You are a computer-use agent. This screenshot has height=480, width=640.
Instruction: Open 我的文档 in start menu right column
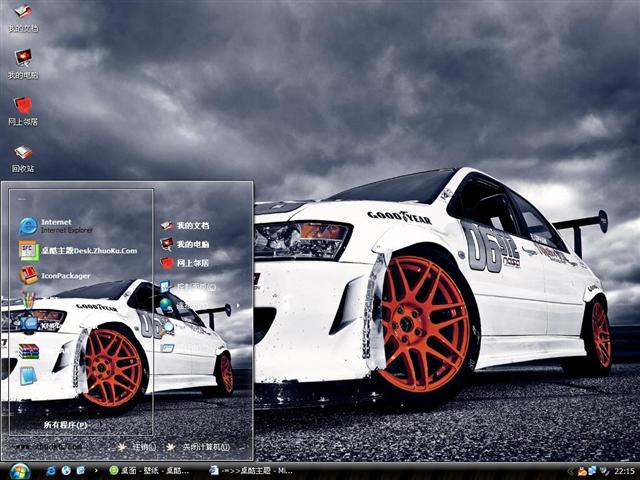192,226
